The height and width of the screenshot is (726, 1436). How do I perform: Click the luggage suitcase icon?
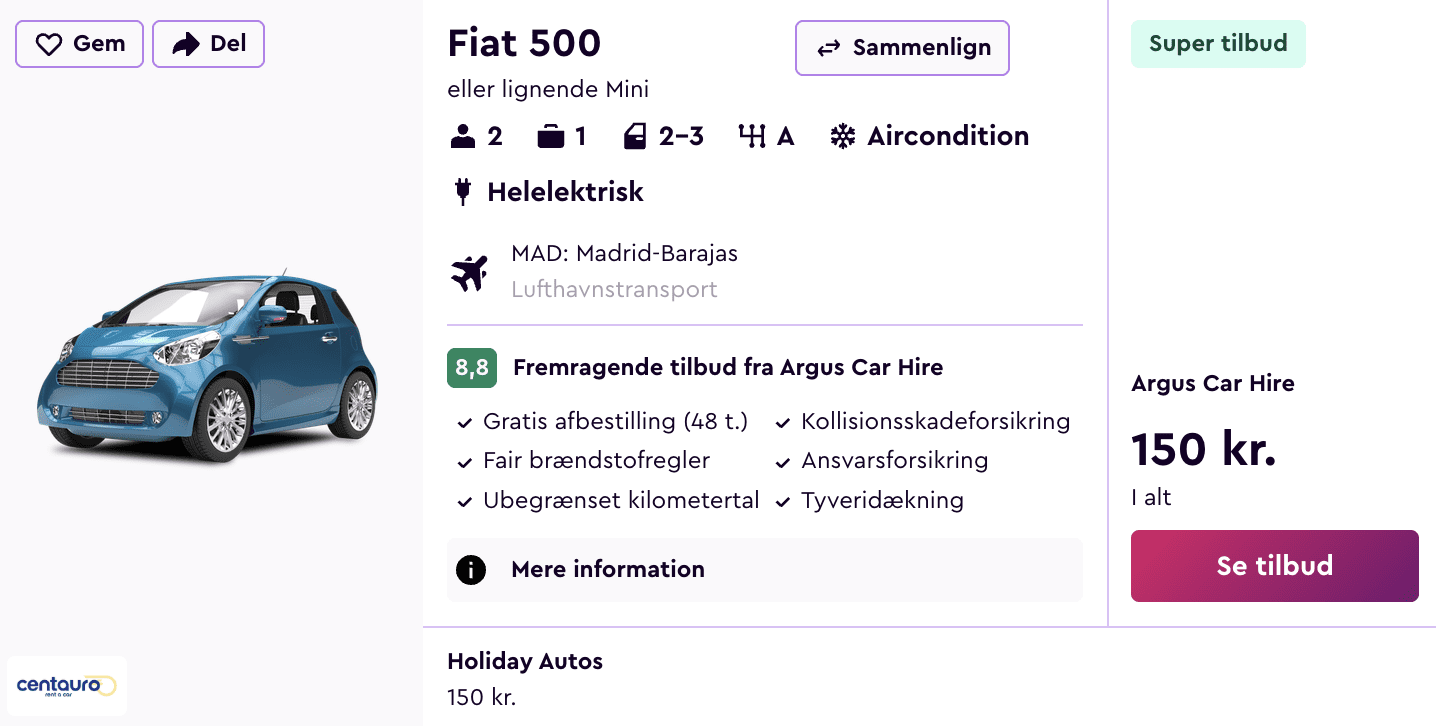tap(551, 136)
